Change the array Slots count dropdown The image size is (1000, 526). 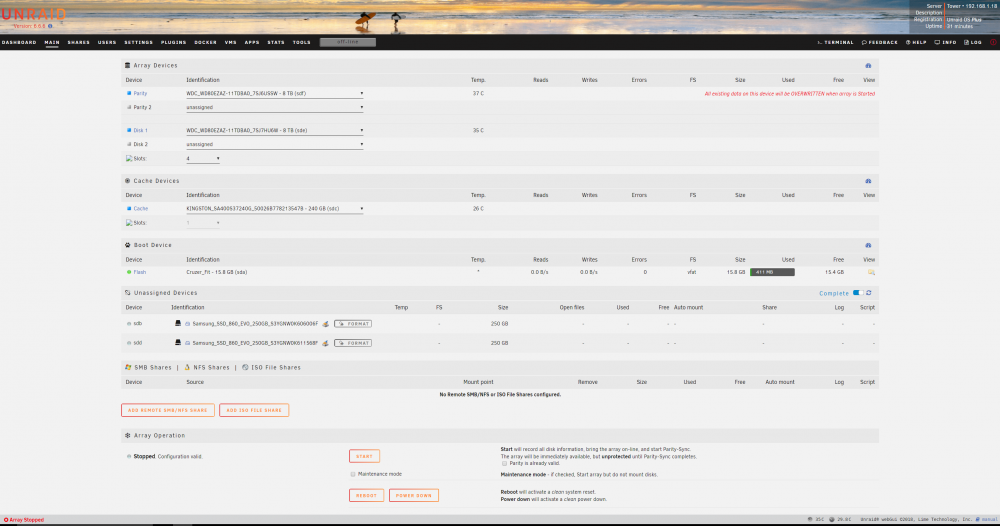(203, 159)
